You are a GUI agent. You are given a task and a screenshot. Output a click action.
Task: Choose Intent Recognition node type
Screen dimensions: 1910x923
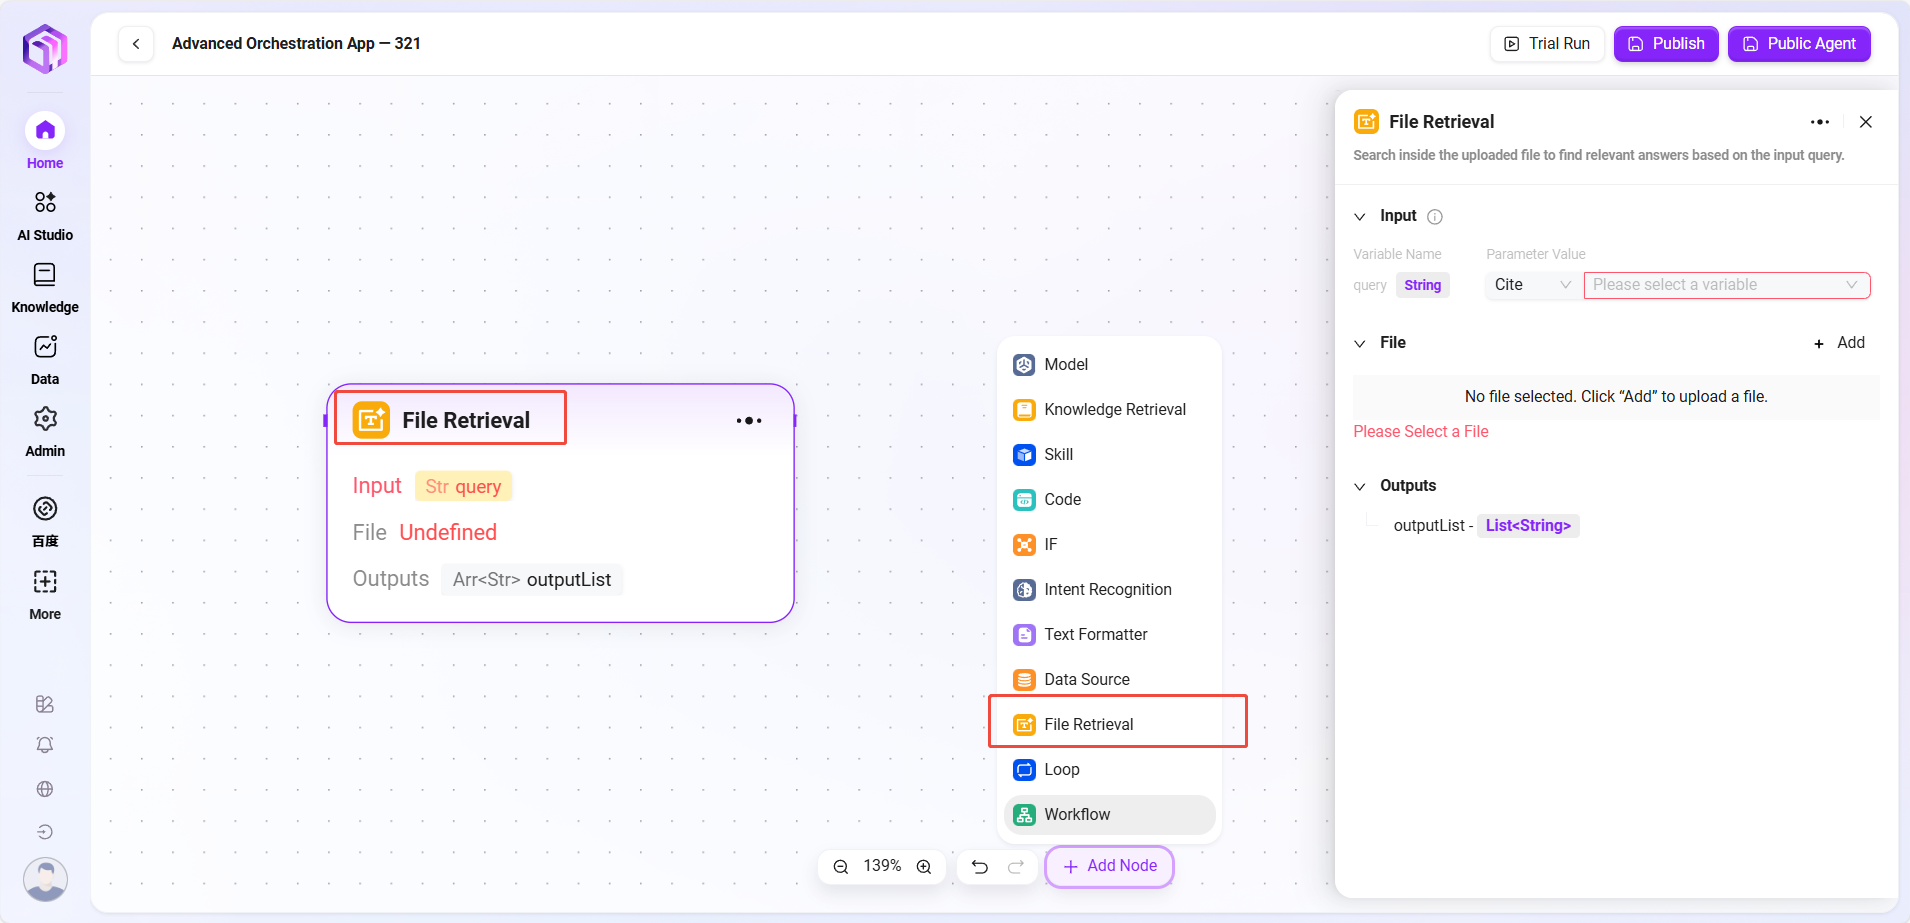coord(1107,590)
